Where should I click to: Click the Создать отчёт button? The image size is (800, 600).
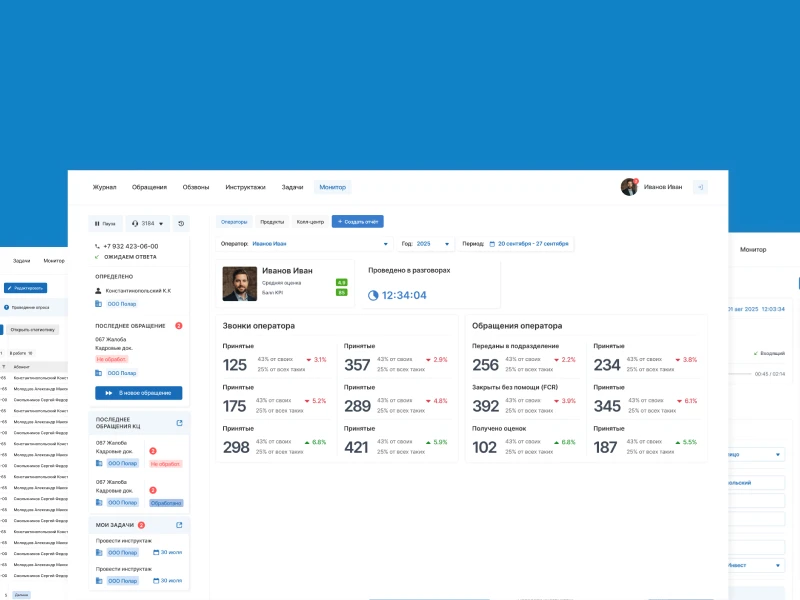[357, 221]
